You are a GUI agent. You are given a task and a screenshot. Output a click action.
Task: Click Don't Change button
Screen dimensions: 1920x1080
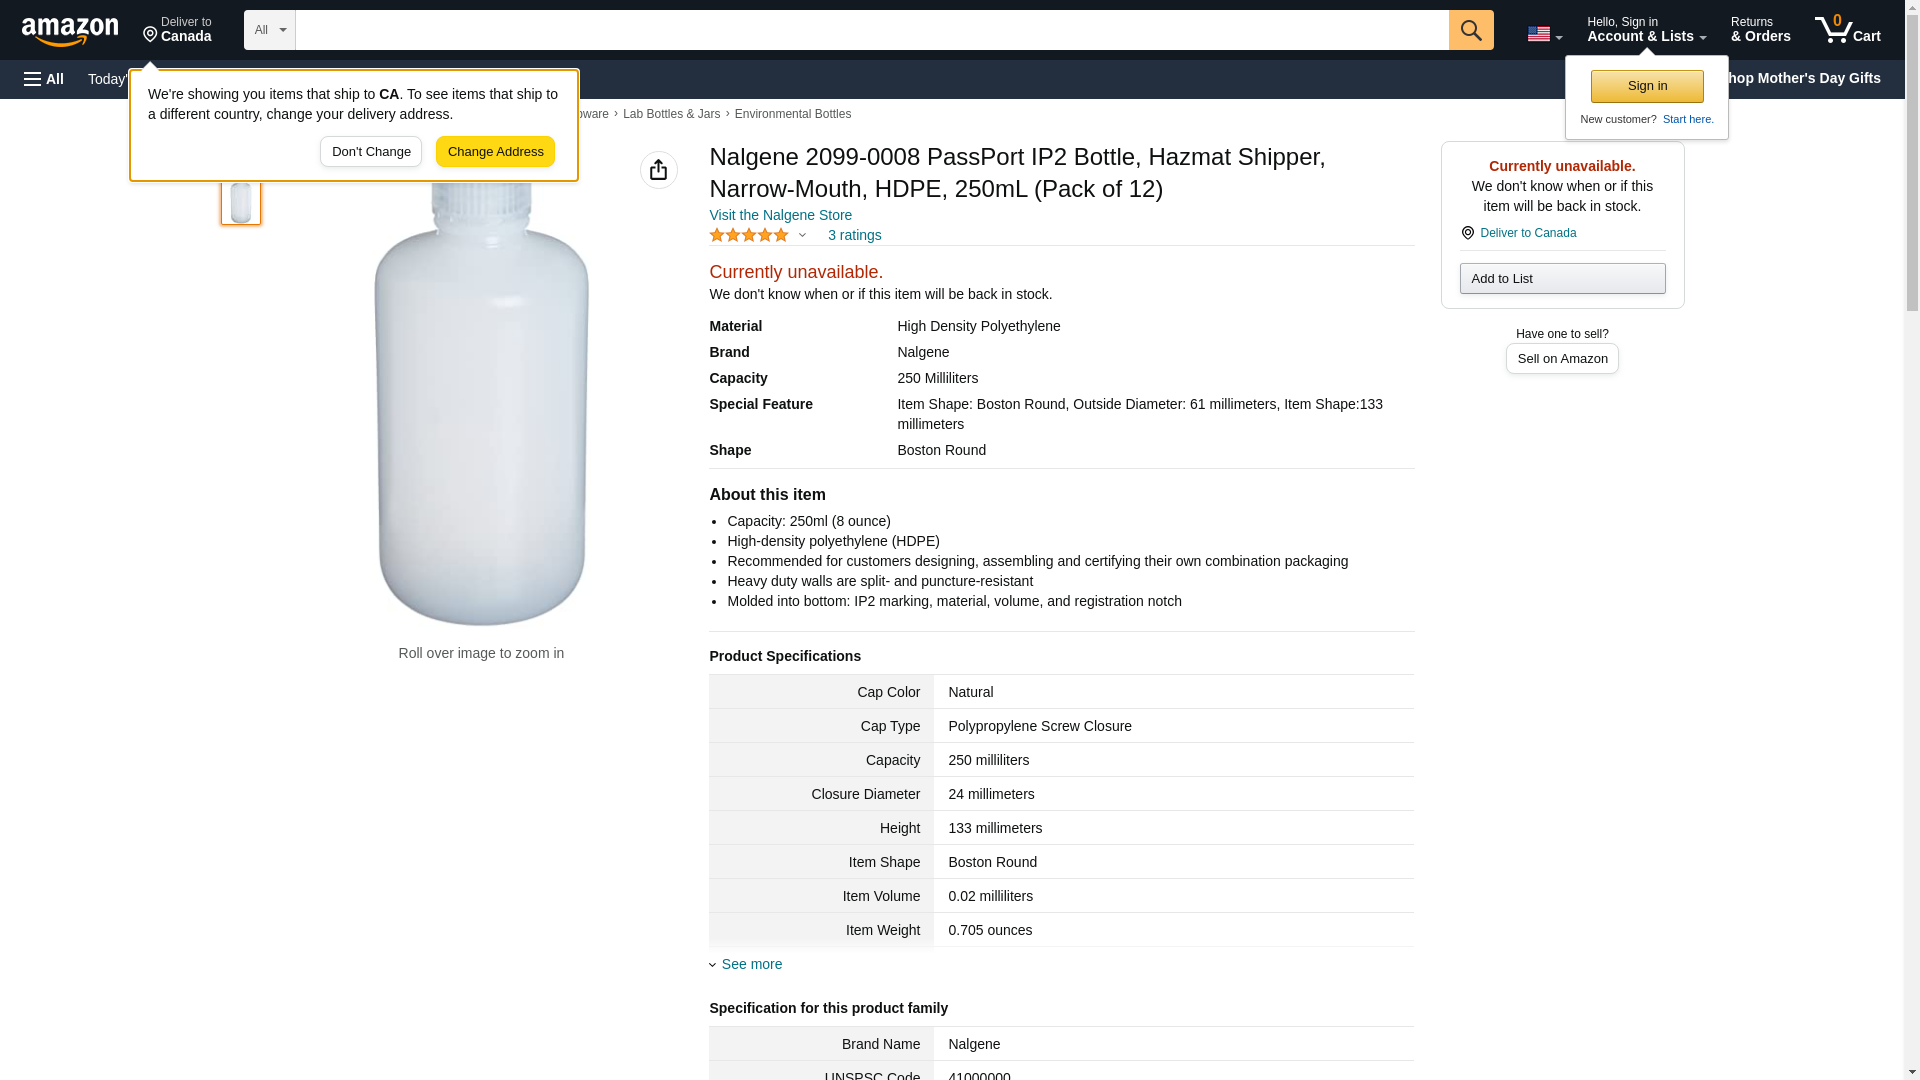pos(371,152)
